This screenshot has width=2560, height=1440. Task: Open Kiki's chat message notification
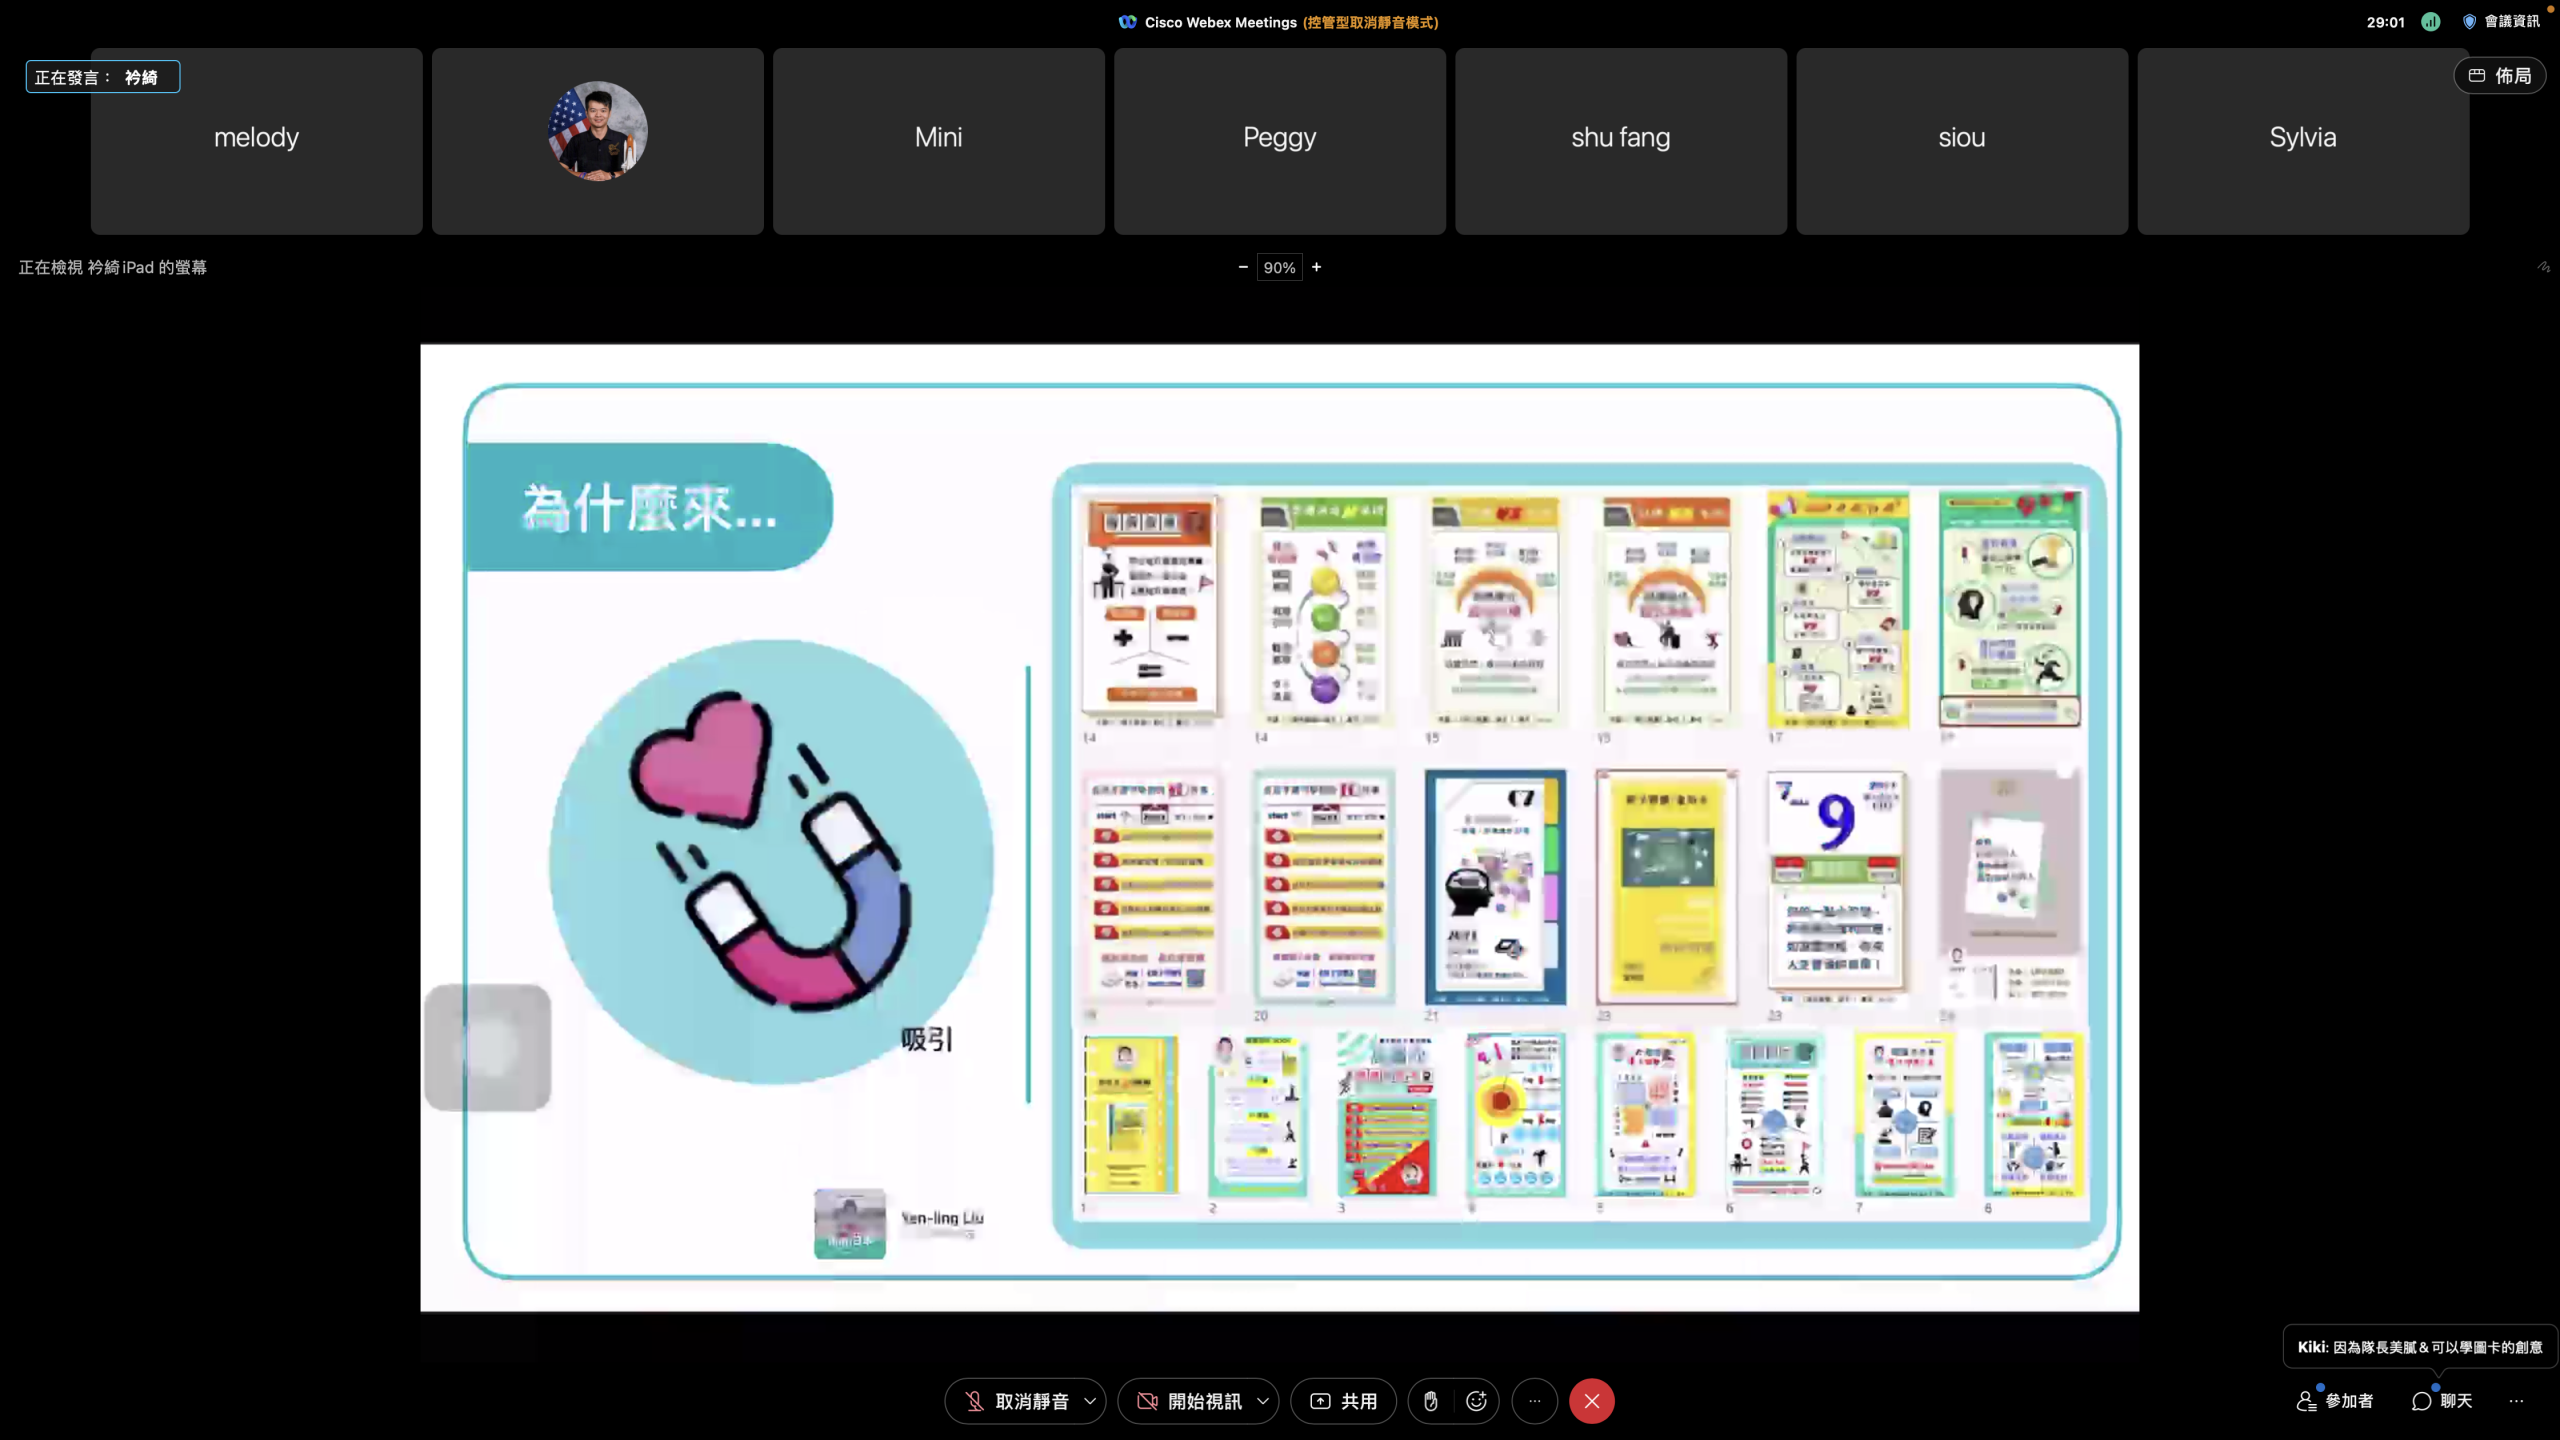click(2419, 1347)
